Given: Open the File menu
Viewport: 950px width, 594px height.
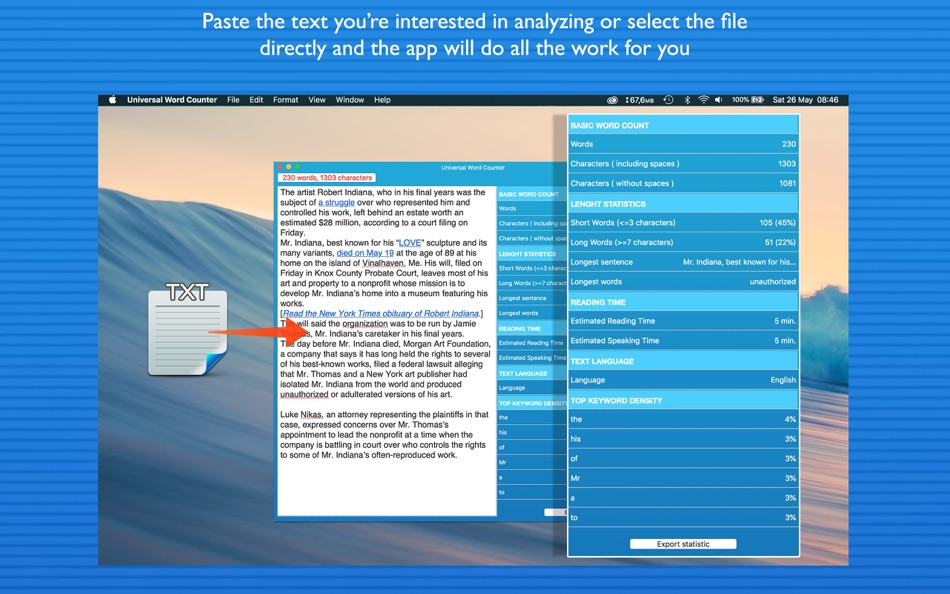Looking at the screenshot, I should pos(233,100).
